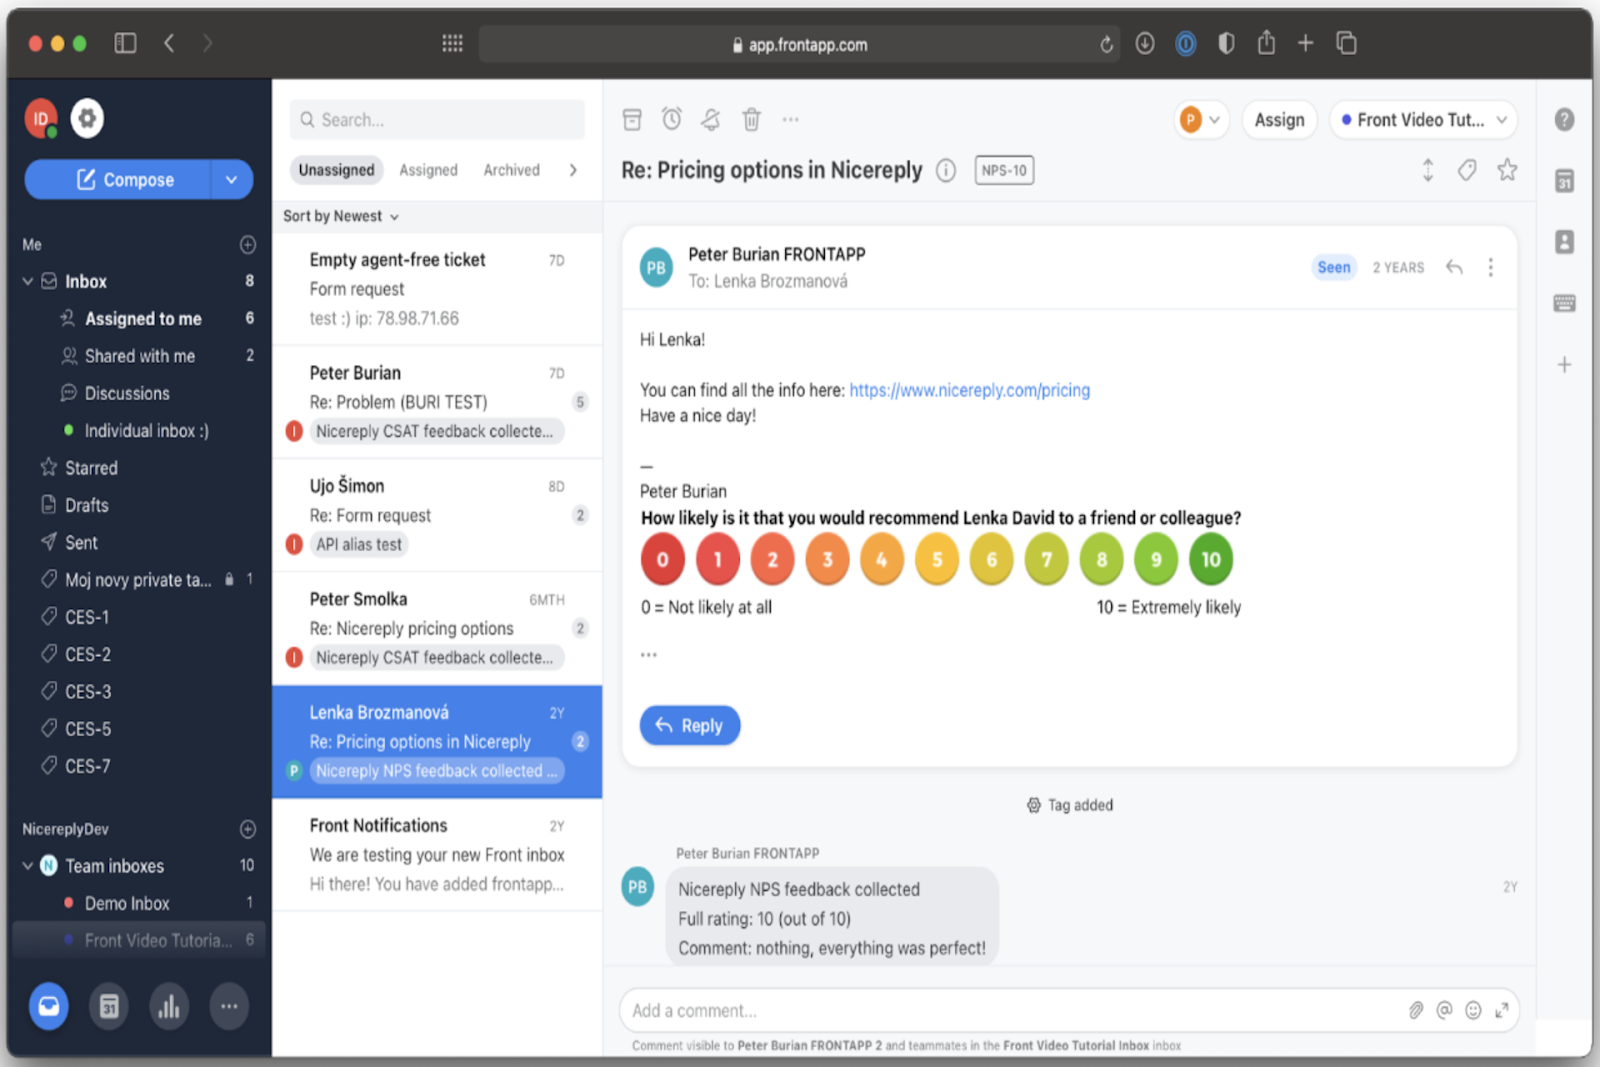The image size is (1600, 1067).
Task: Select NPS score 10 green circle
Action: coord(1211,559)
